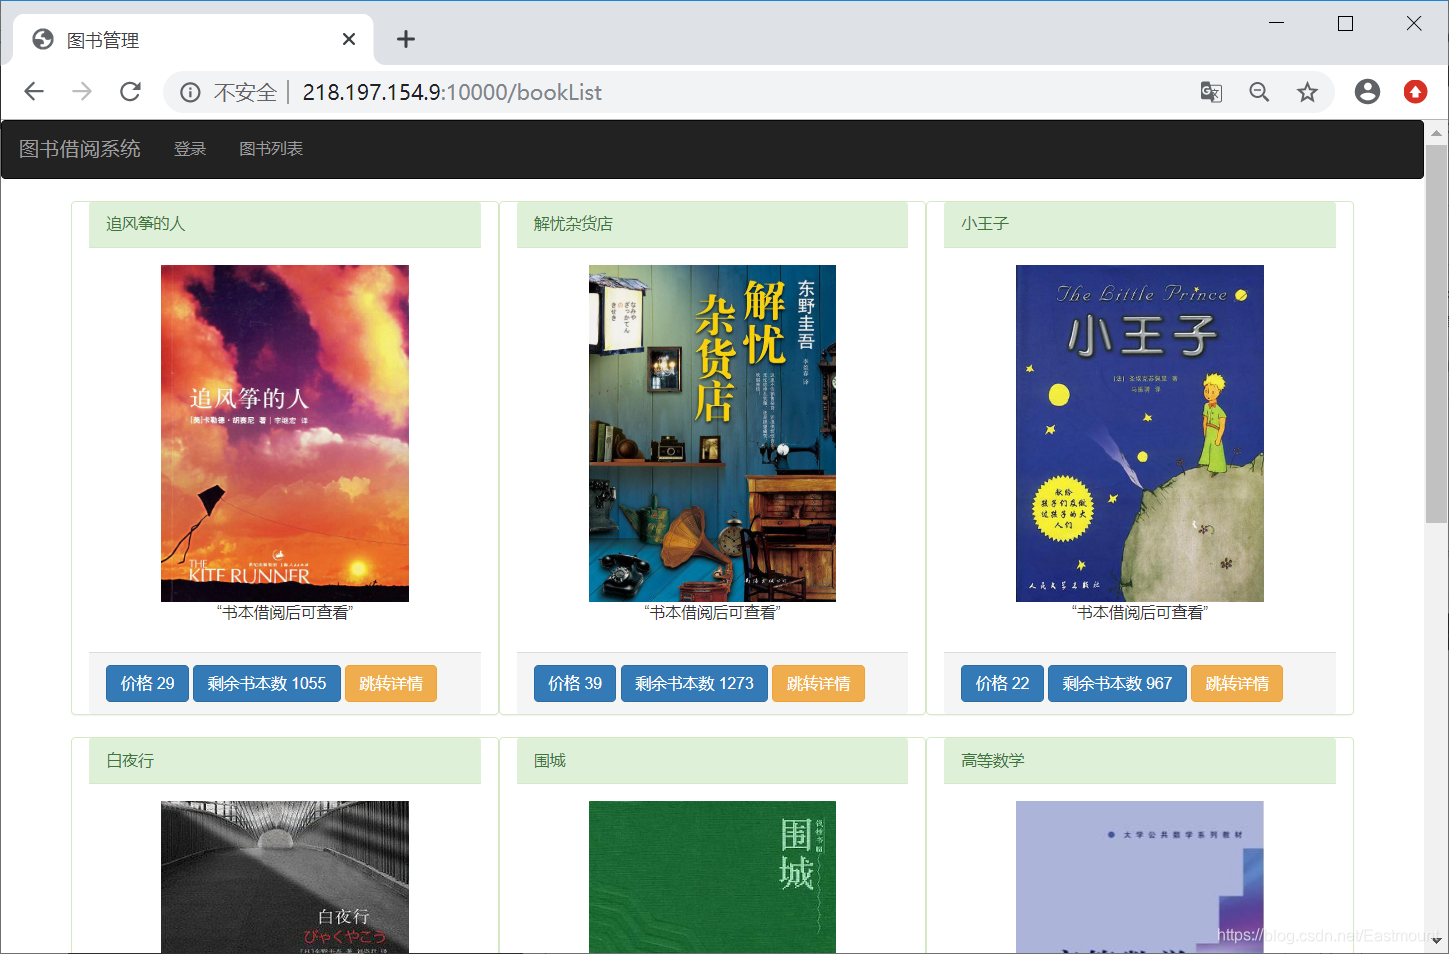Image resolution: width=1449 pixels, height=954 pixels.
Task: Click the borrow notice text under 追风筝的人
Action: (285, 613)
